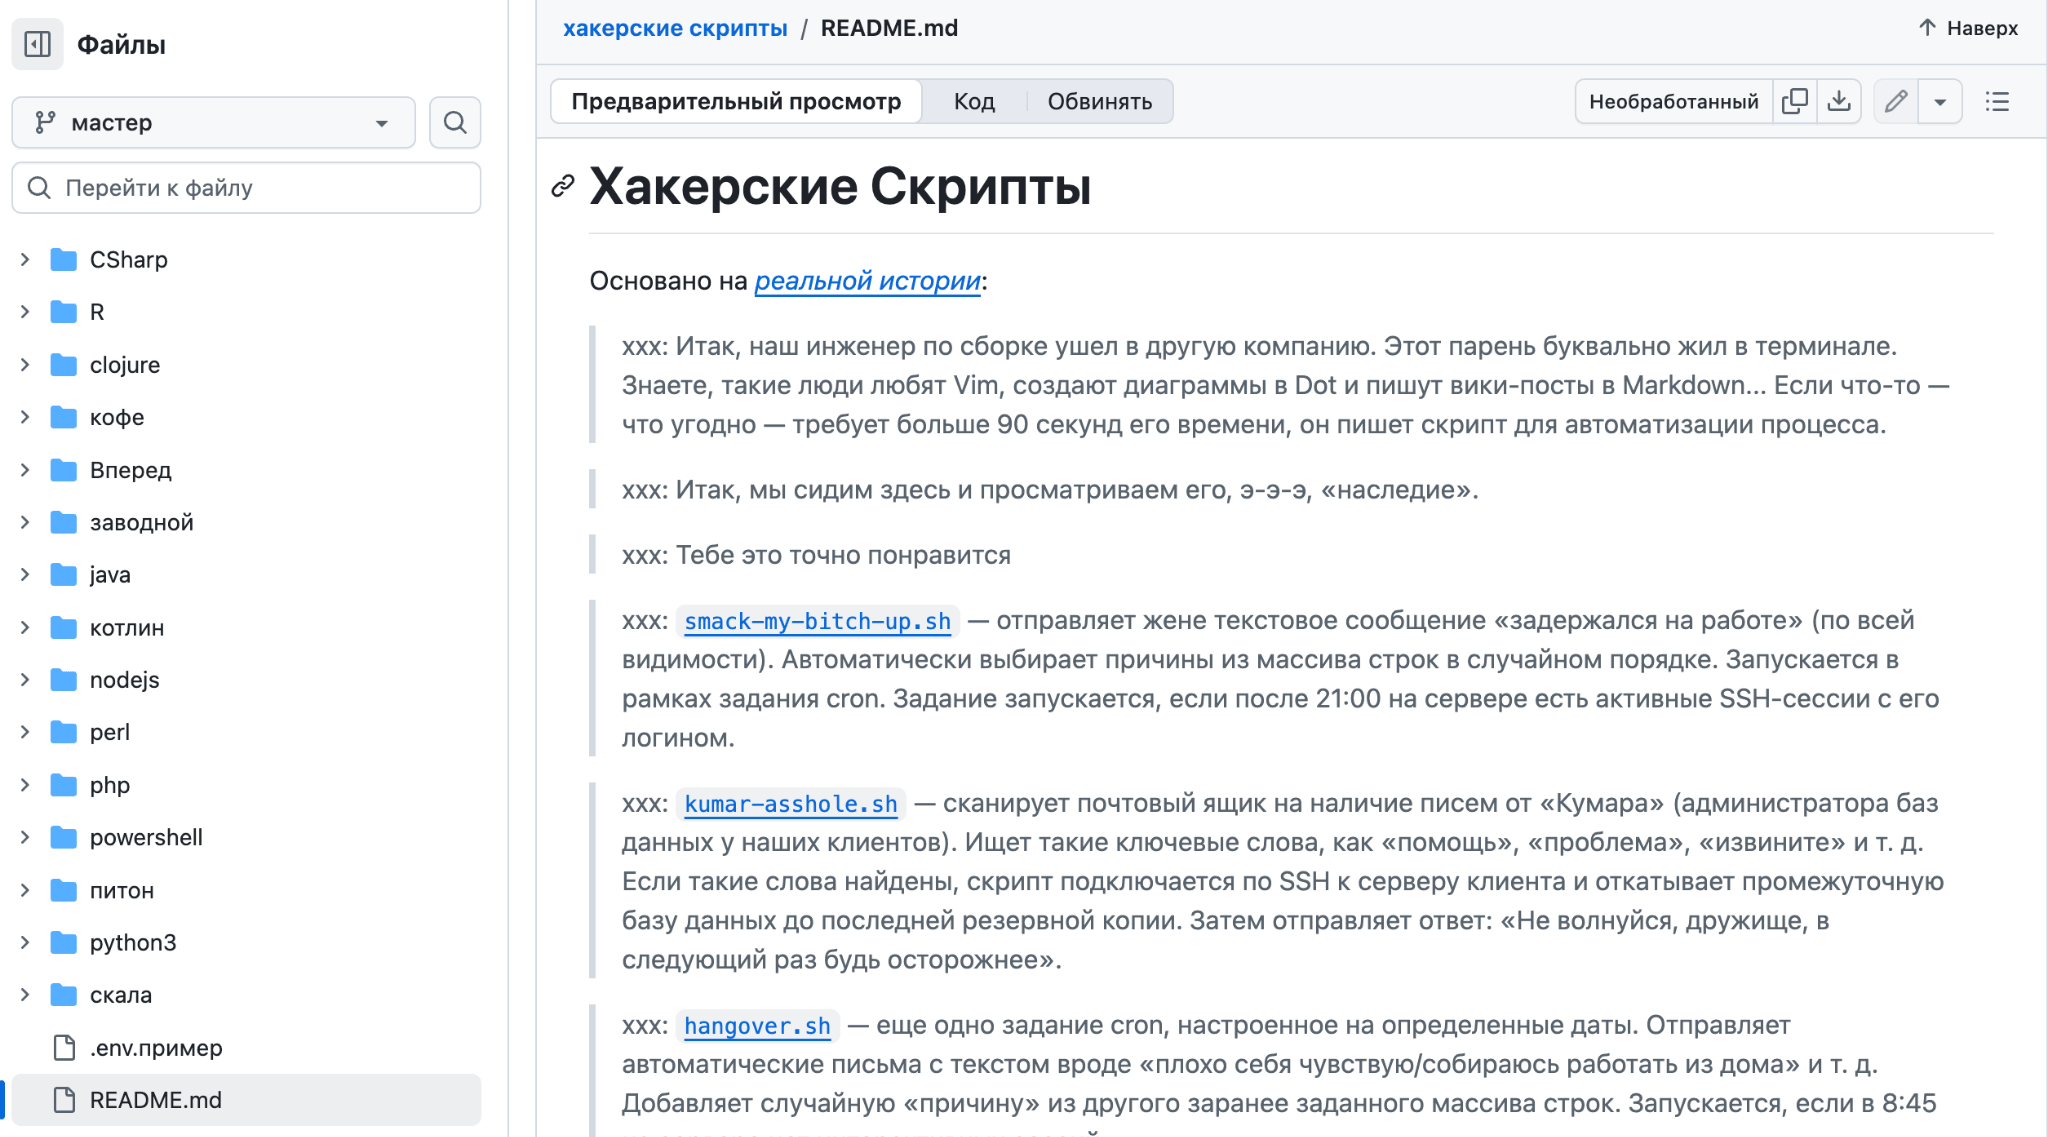Click the Перейти к файлу input field
The height and width of the screenshot is (1137, 2048).
(x=245, y=188)
